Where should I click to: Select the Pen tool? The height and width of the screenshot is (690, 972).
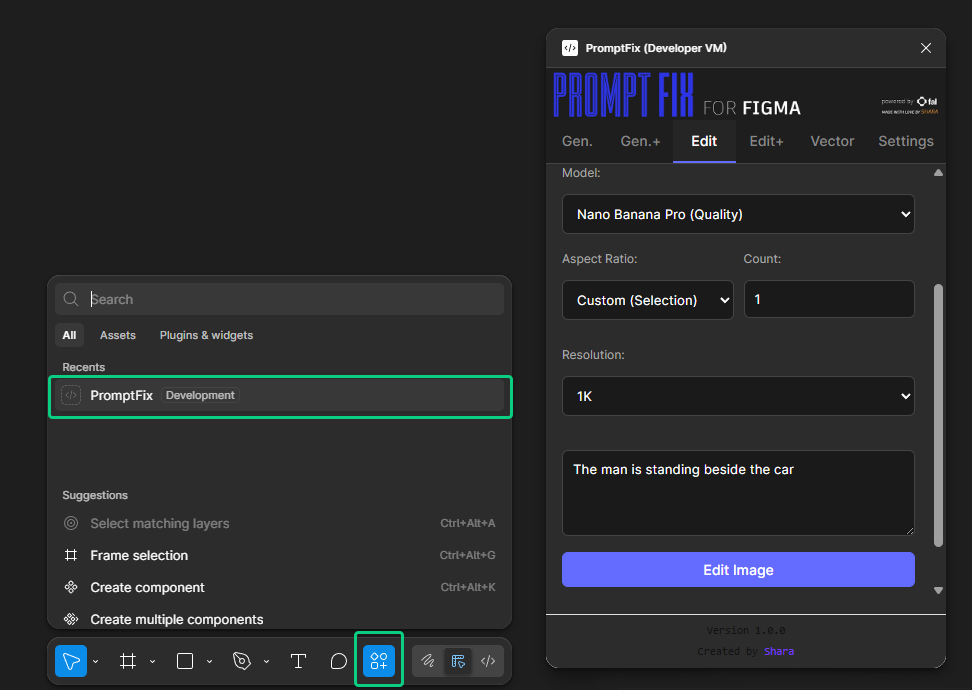pos(242,661)
